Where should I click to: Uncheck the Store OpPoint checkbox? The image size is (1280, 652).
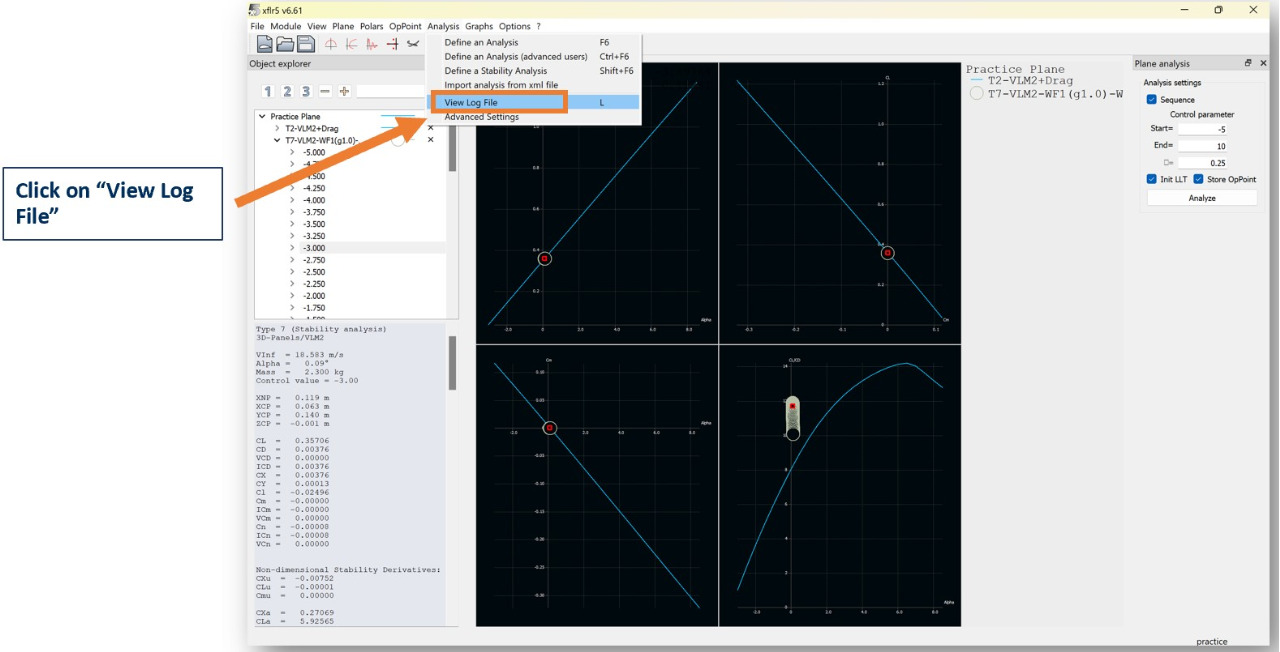click(x=1199, y=179)
